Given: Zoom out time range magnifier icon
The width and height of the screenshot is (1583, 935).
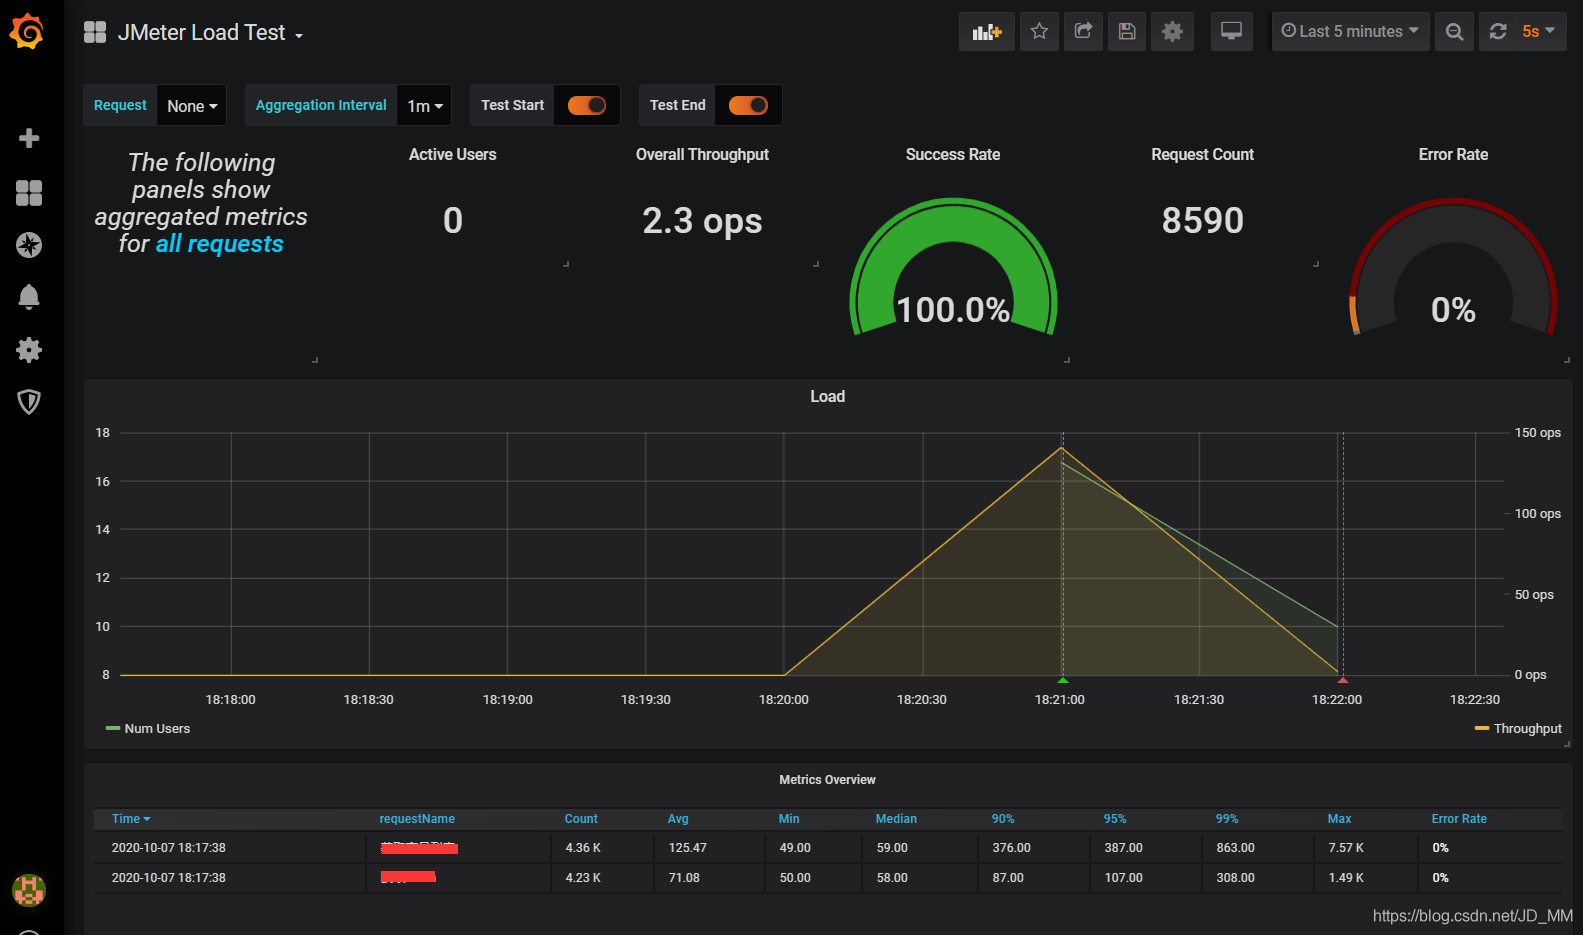Looking at the screenshot, I should [x=1455, y=32].
